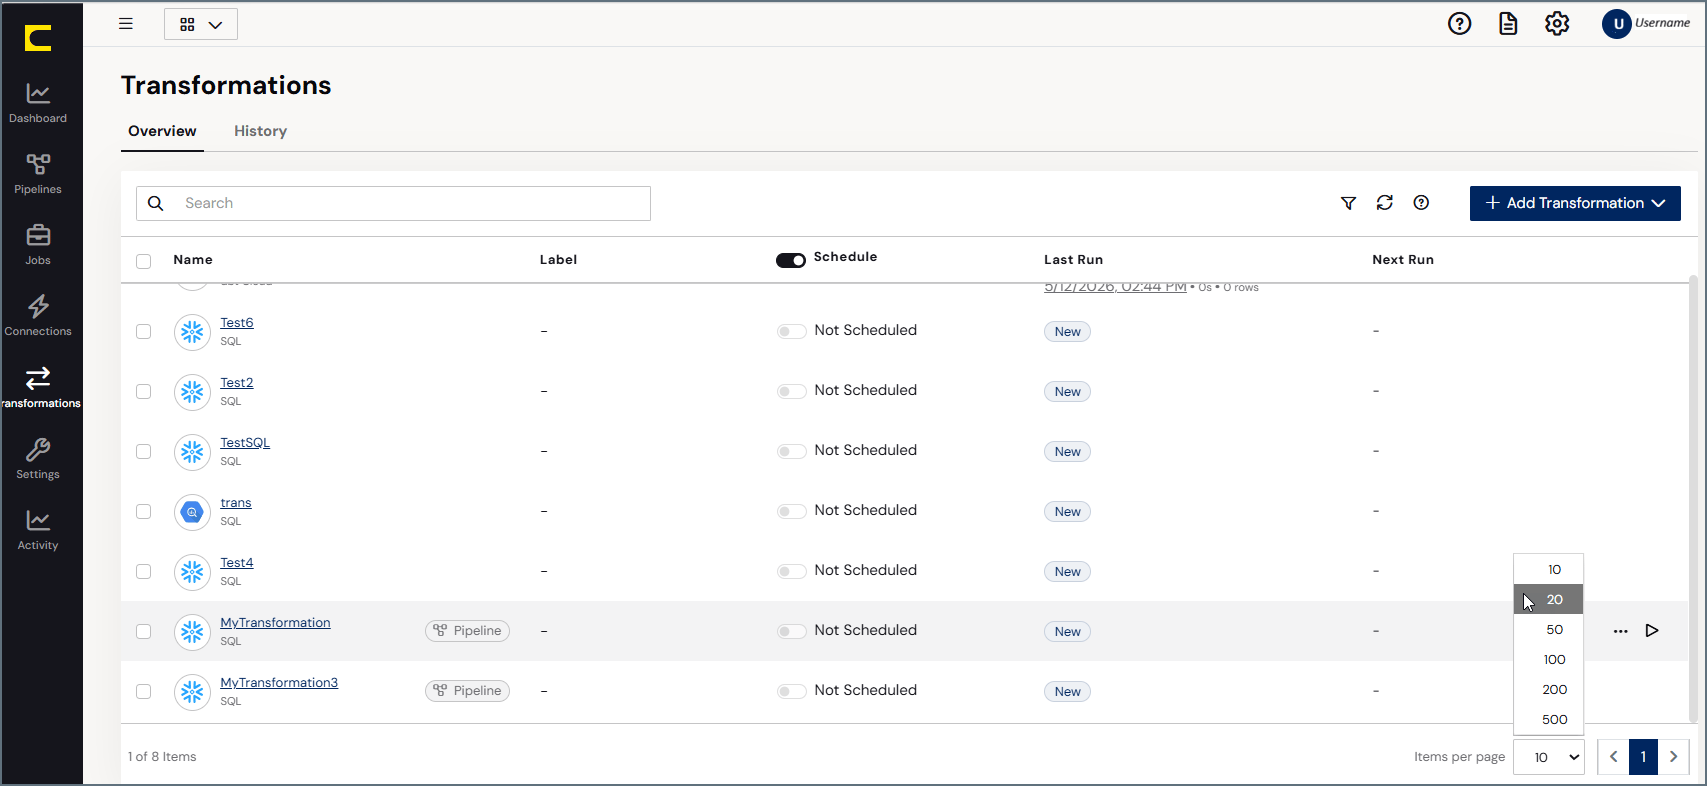Click the BigQuery icon of trans
The width and height of the screenshot is (1707, 786).
coord(192,512)
